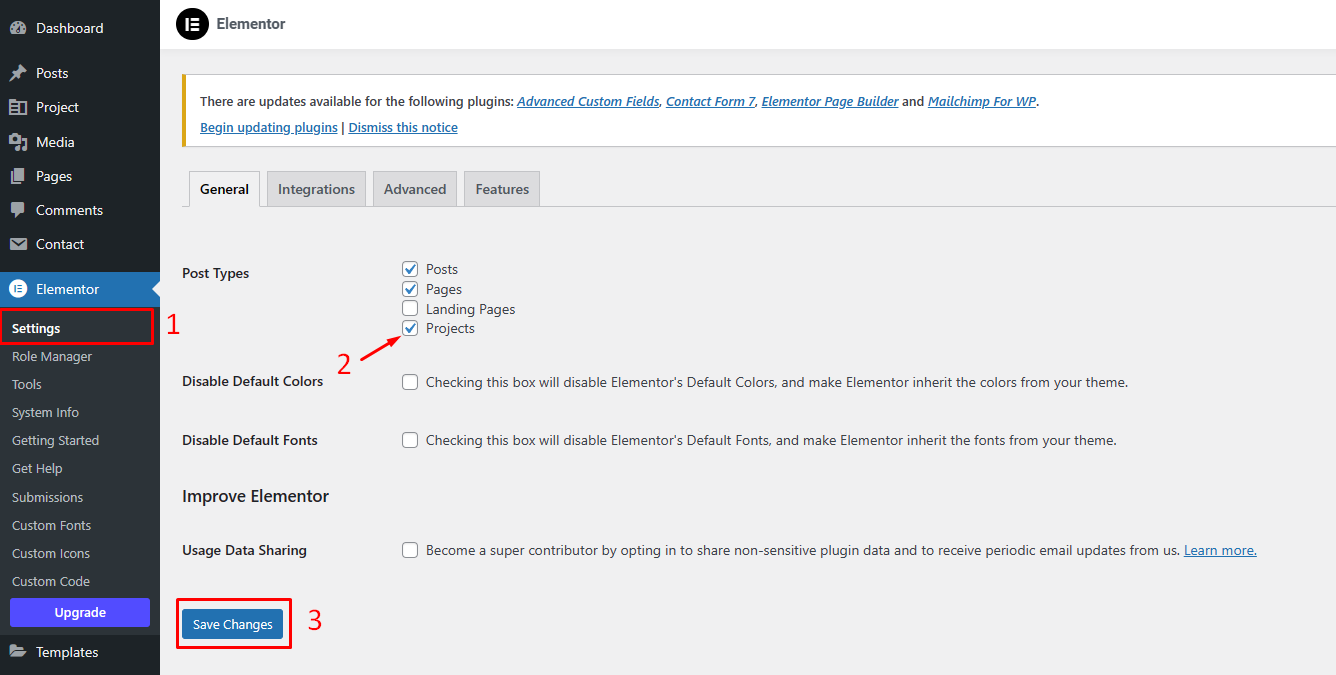Enable the Usage Data Sharing checkbox
Viewport: 1336px width, 675px height.
click(410, 550)
